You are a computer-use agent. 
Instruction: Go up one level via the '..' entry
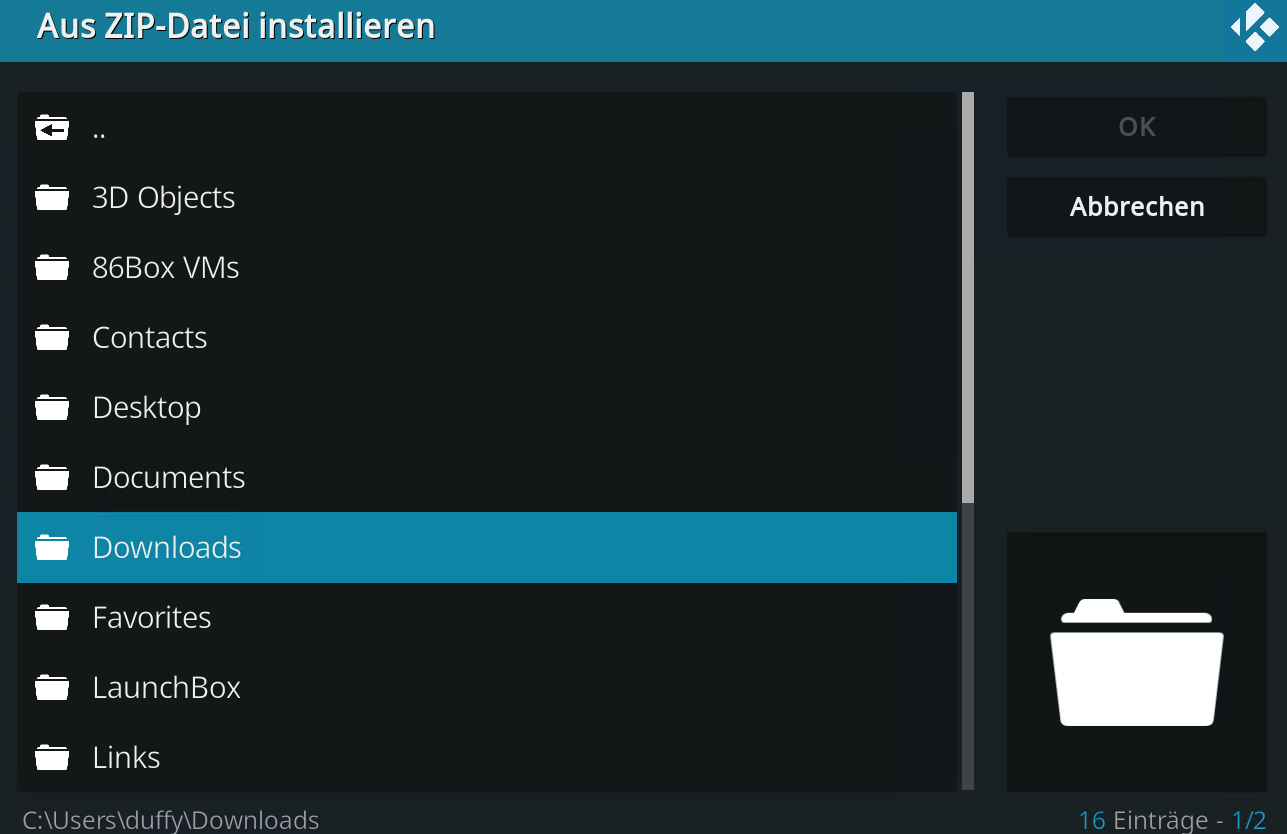point(487,127)
